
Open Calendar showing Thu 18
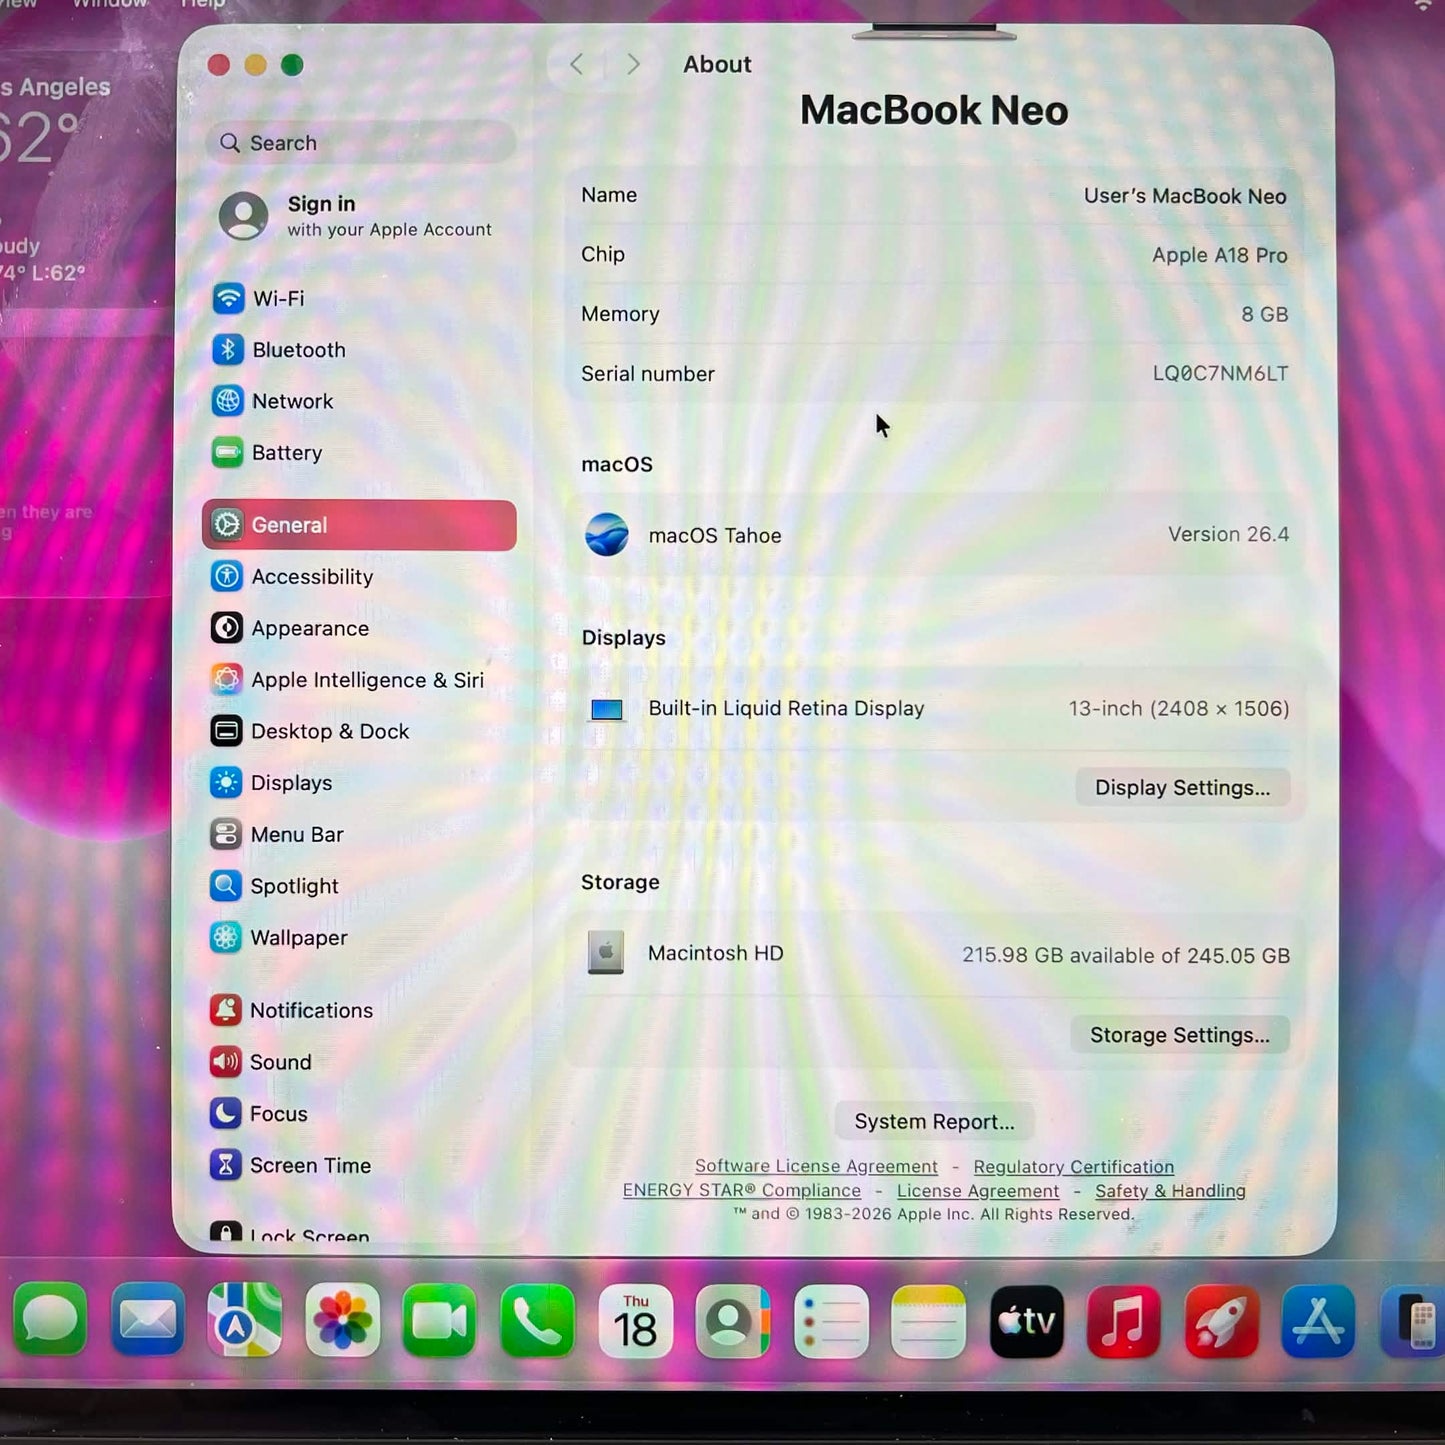click(x=635, y=1320)
